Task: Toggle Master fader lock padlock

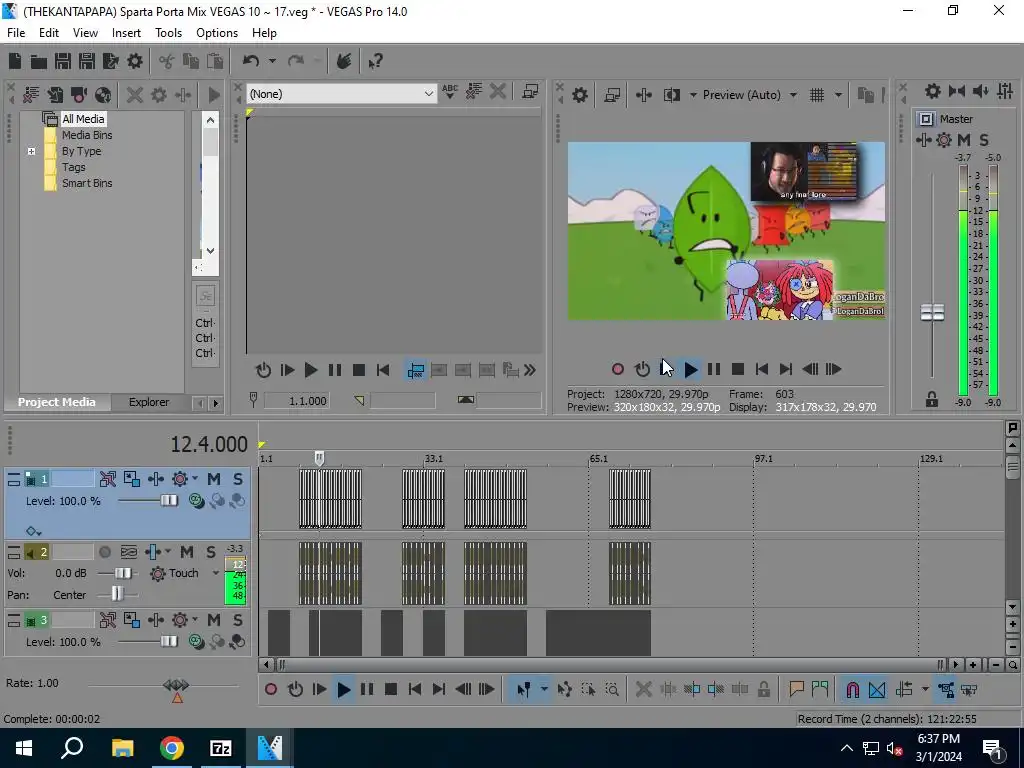Action: point(932,399)
